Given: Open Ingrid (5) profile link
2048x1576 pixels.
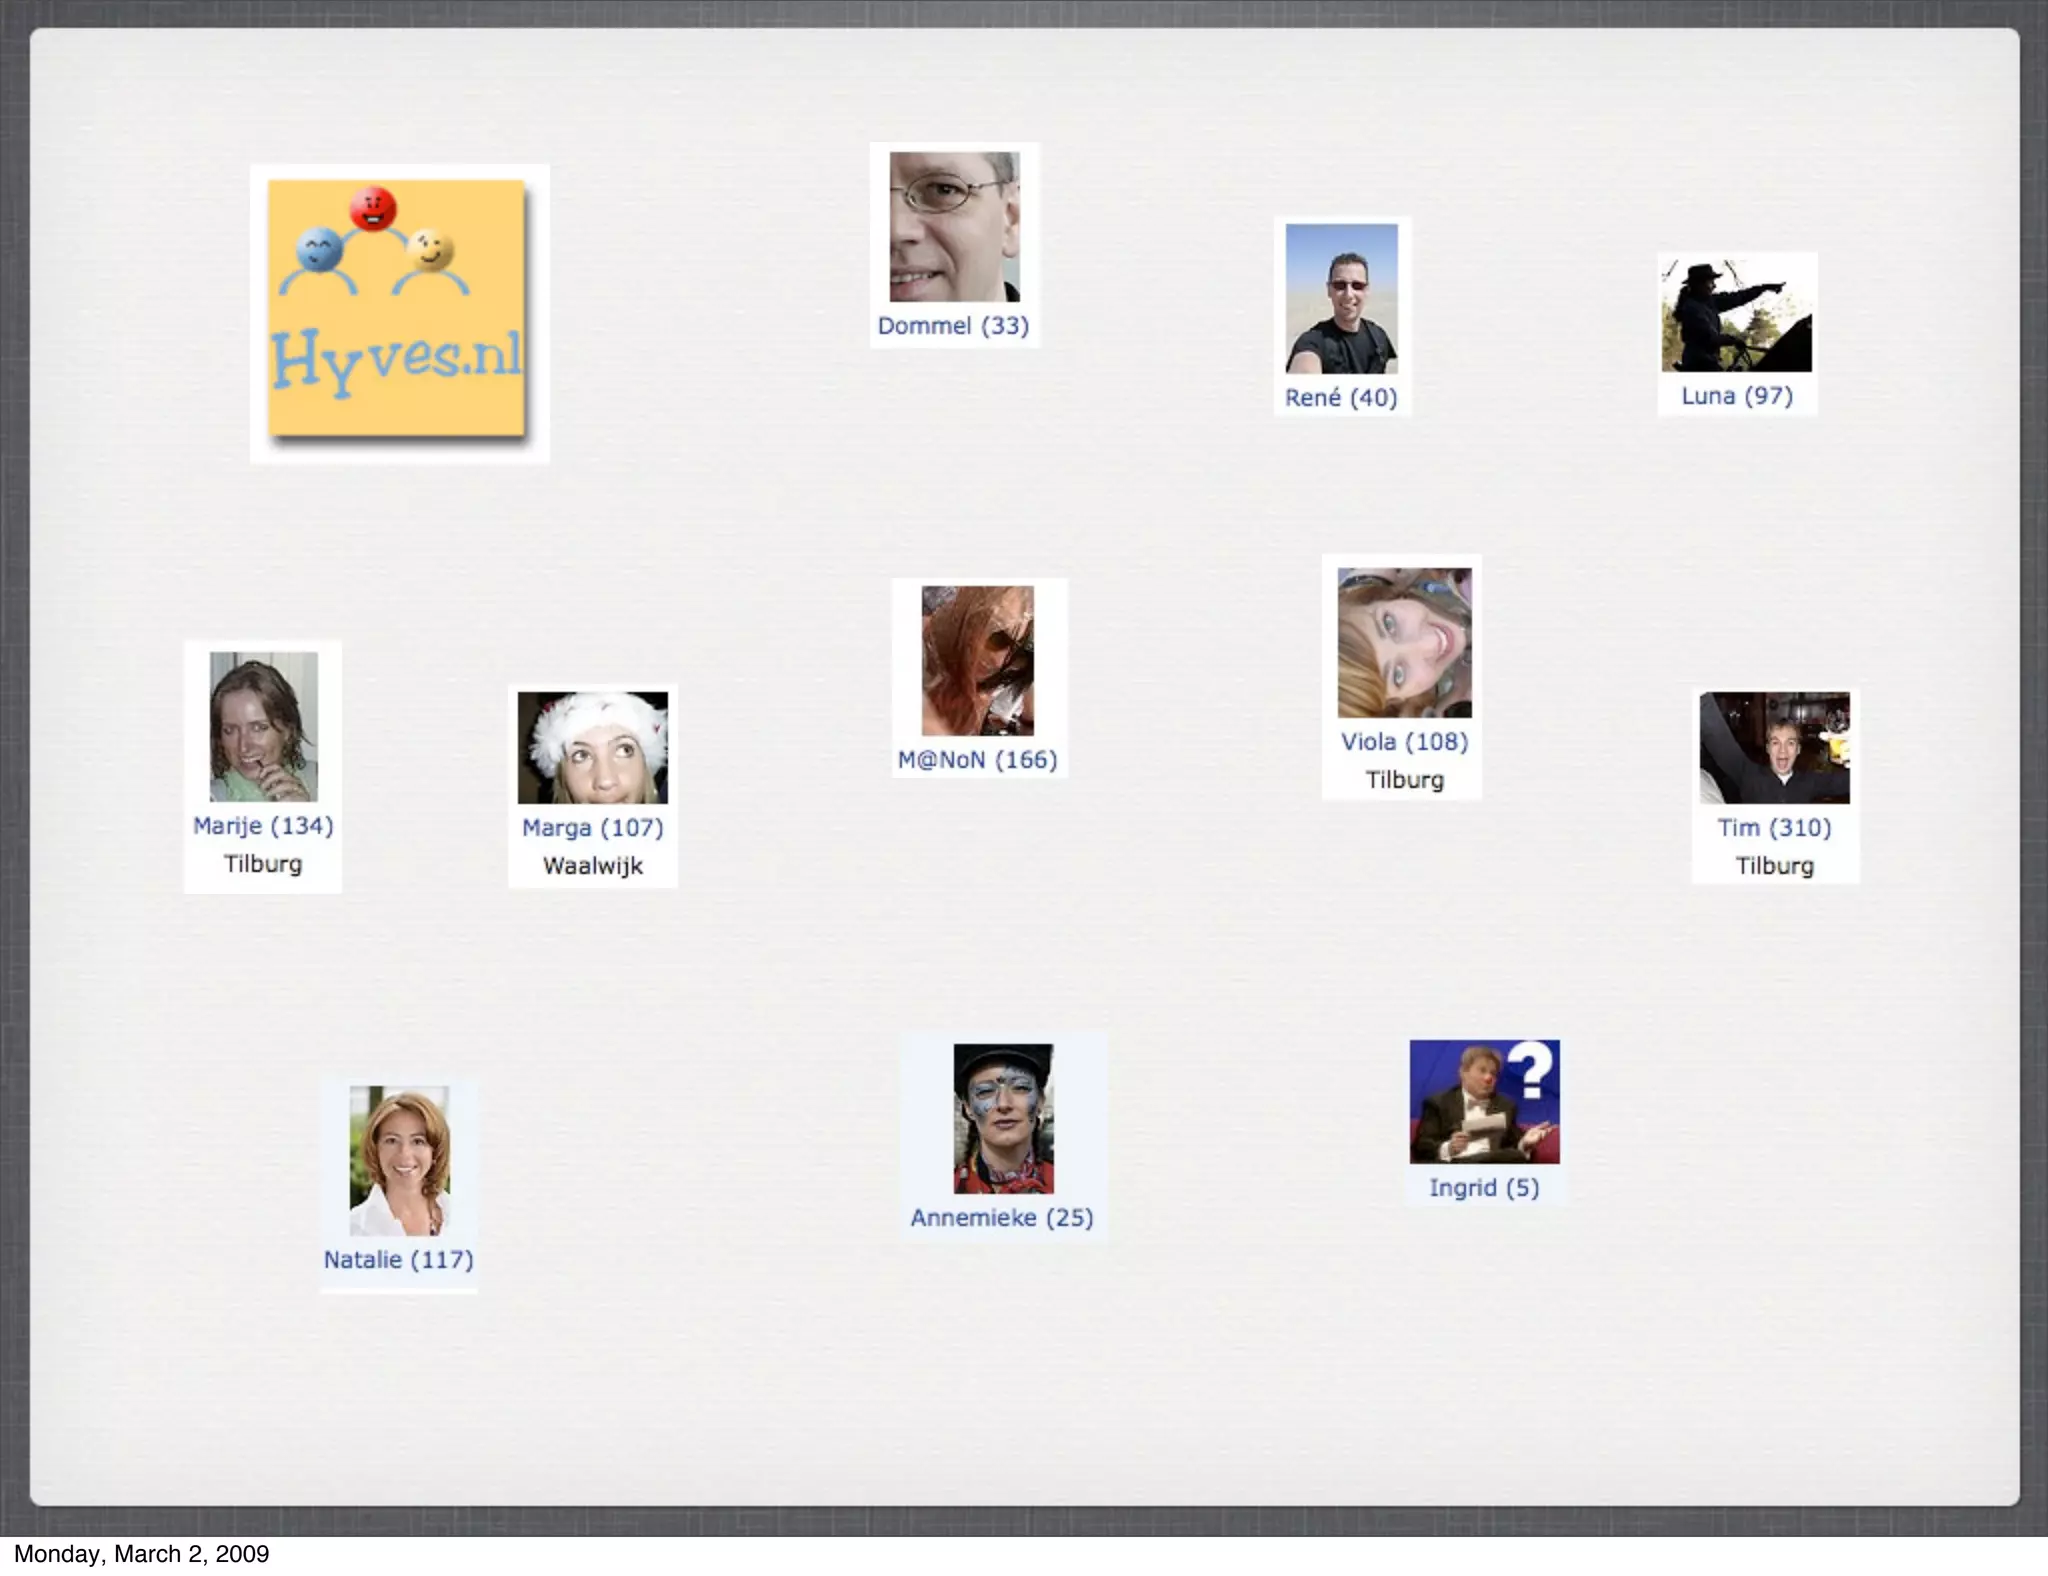Looking at the screenshot, I should tap(1483, 1188).
